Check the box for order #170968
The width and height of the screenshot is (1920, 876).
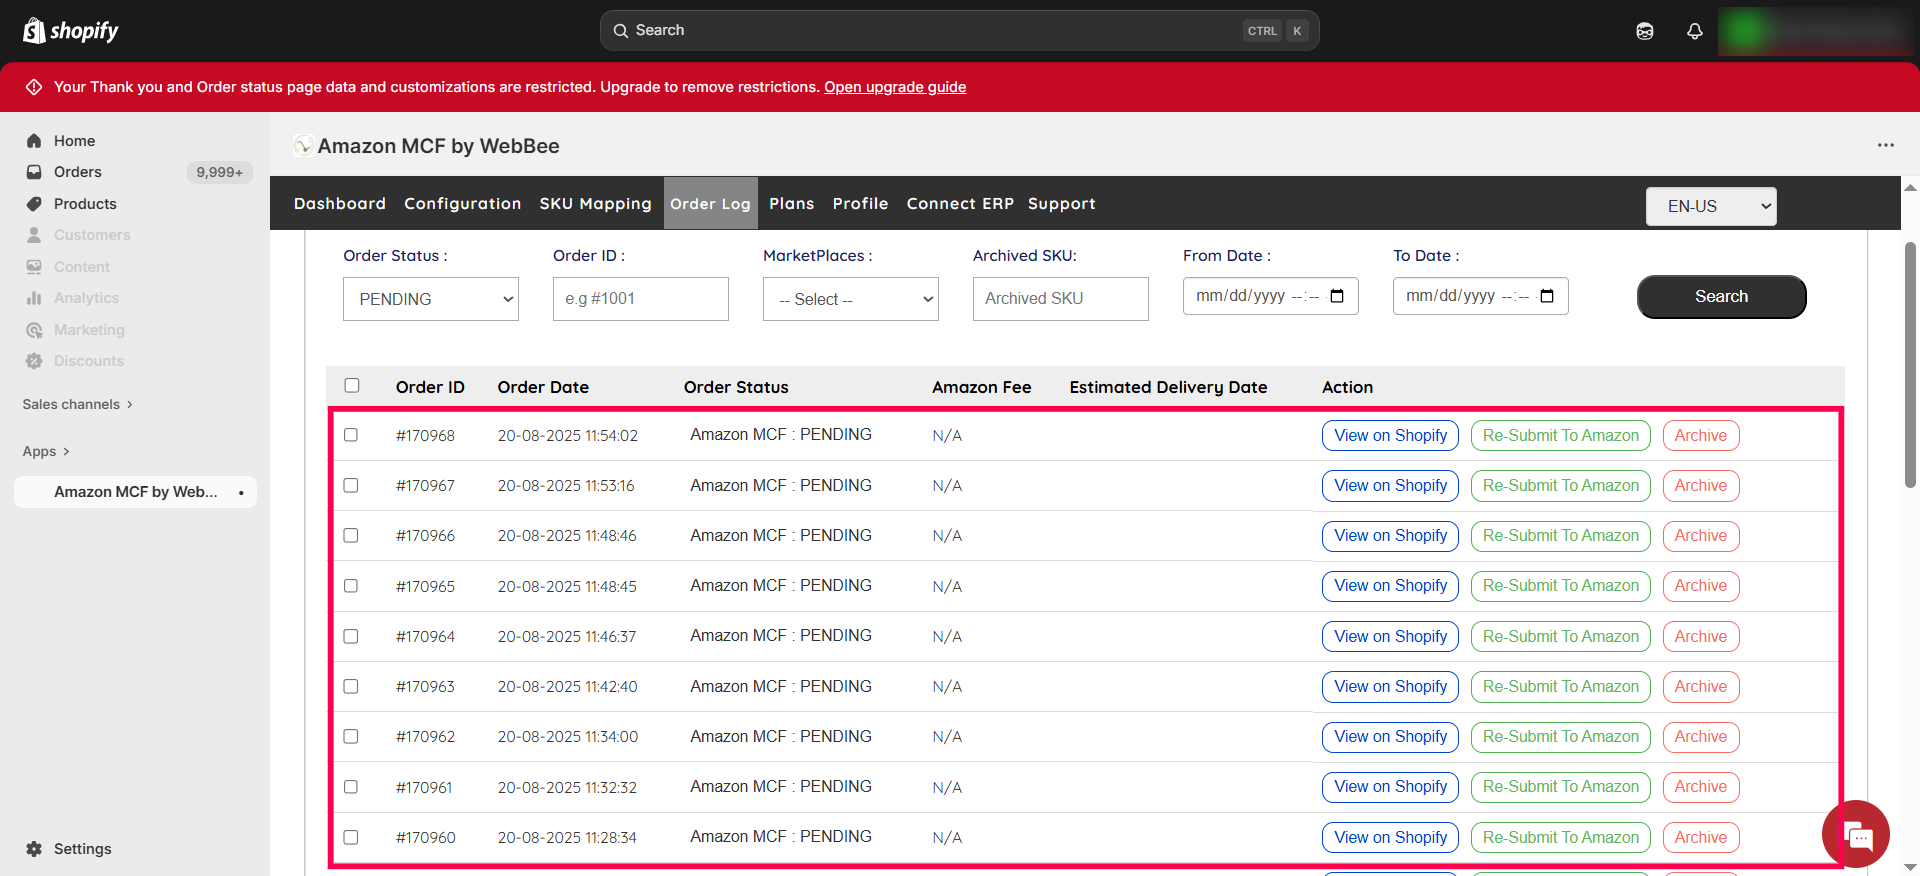click(351, 435)
